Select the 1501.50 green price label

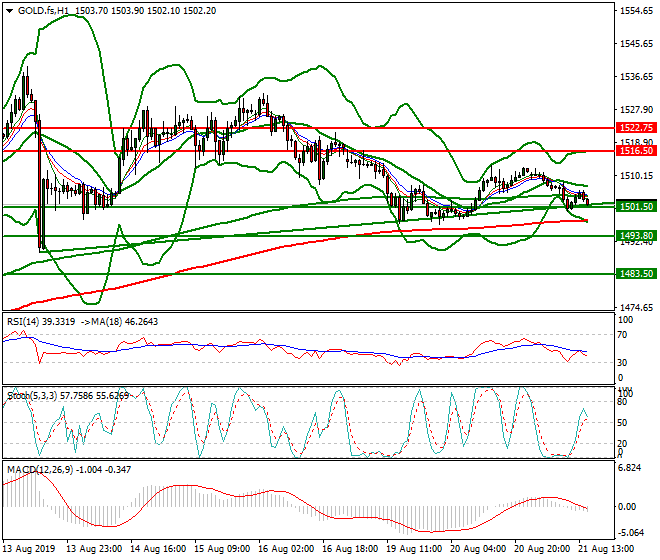[x=636, y=206]
